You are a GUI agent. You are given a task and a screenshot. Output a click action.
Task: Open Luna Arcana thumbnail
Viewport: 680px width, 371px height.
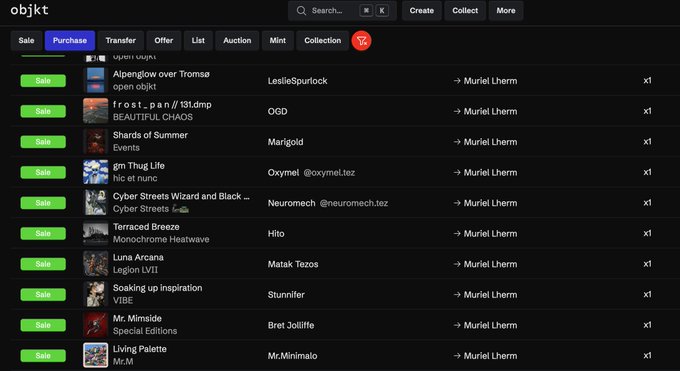95,264
